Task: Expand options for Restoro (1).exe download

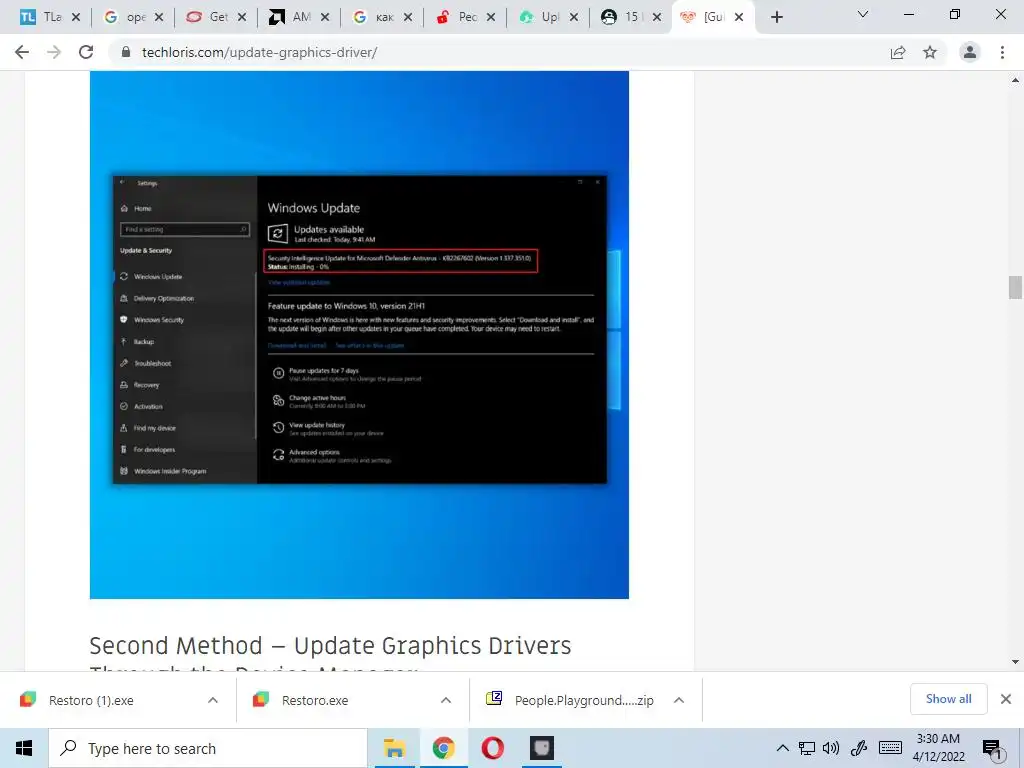Action: [213, 700]
